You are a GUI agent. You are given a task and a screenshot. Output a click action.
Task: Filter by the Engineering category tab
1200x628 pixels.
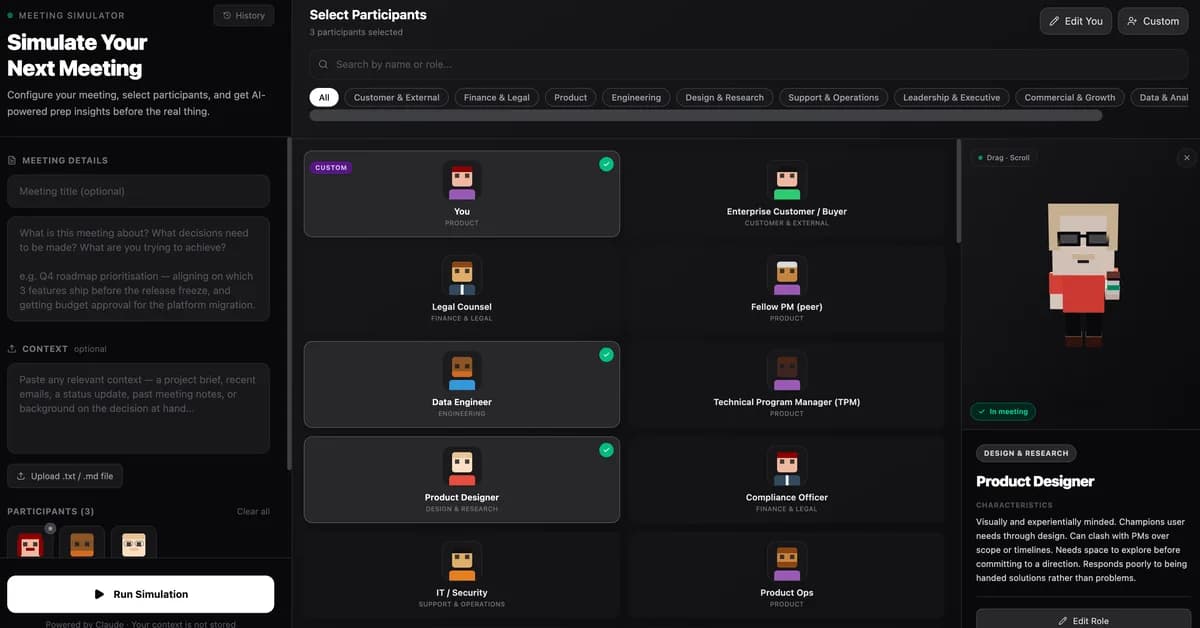pyautogui.click(x=636, y=97)
